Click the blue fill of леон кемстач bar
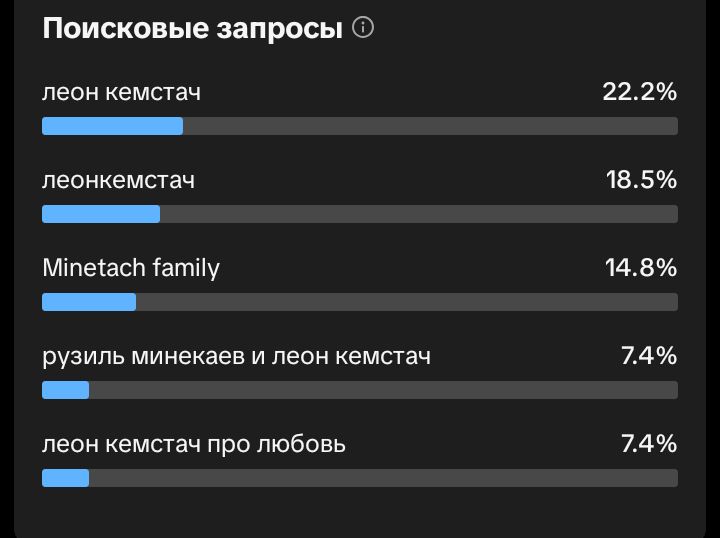This screenshot has height=538, width=720. coord(112,126)
